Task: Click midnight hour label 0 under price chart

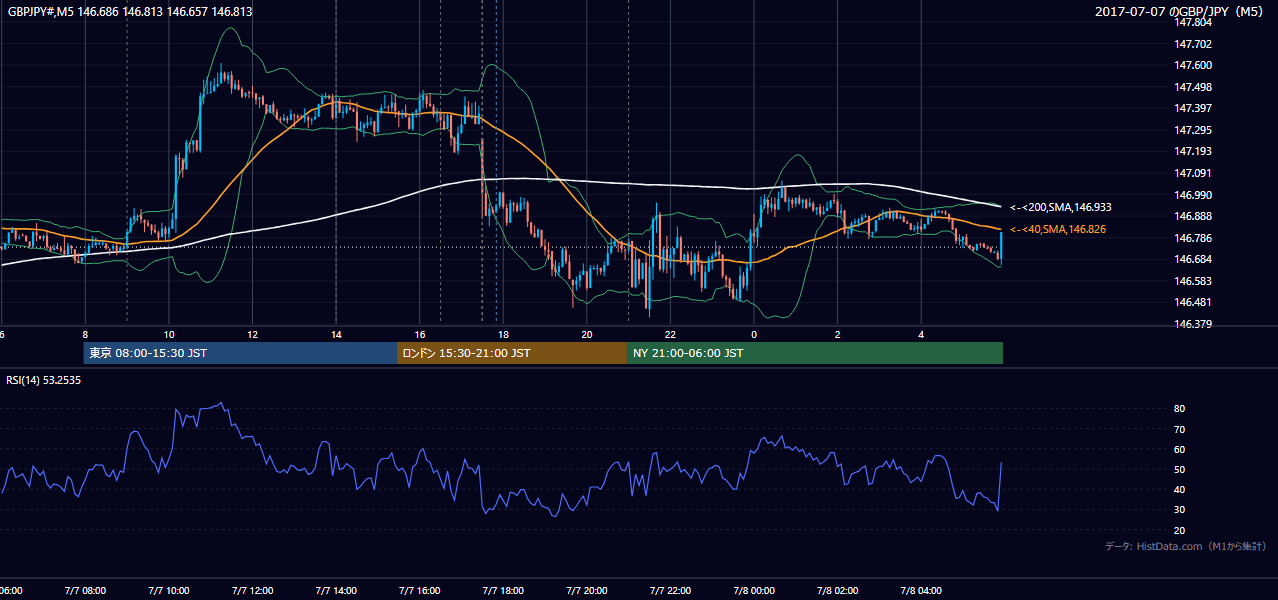Action: pyautogui.click(x=754, y=335)
